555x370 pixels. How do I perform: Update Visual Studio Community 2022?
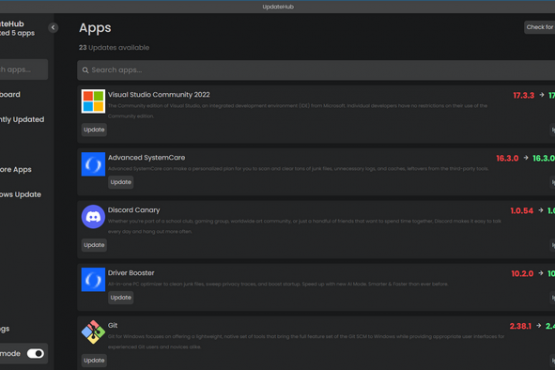[94, 130]
